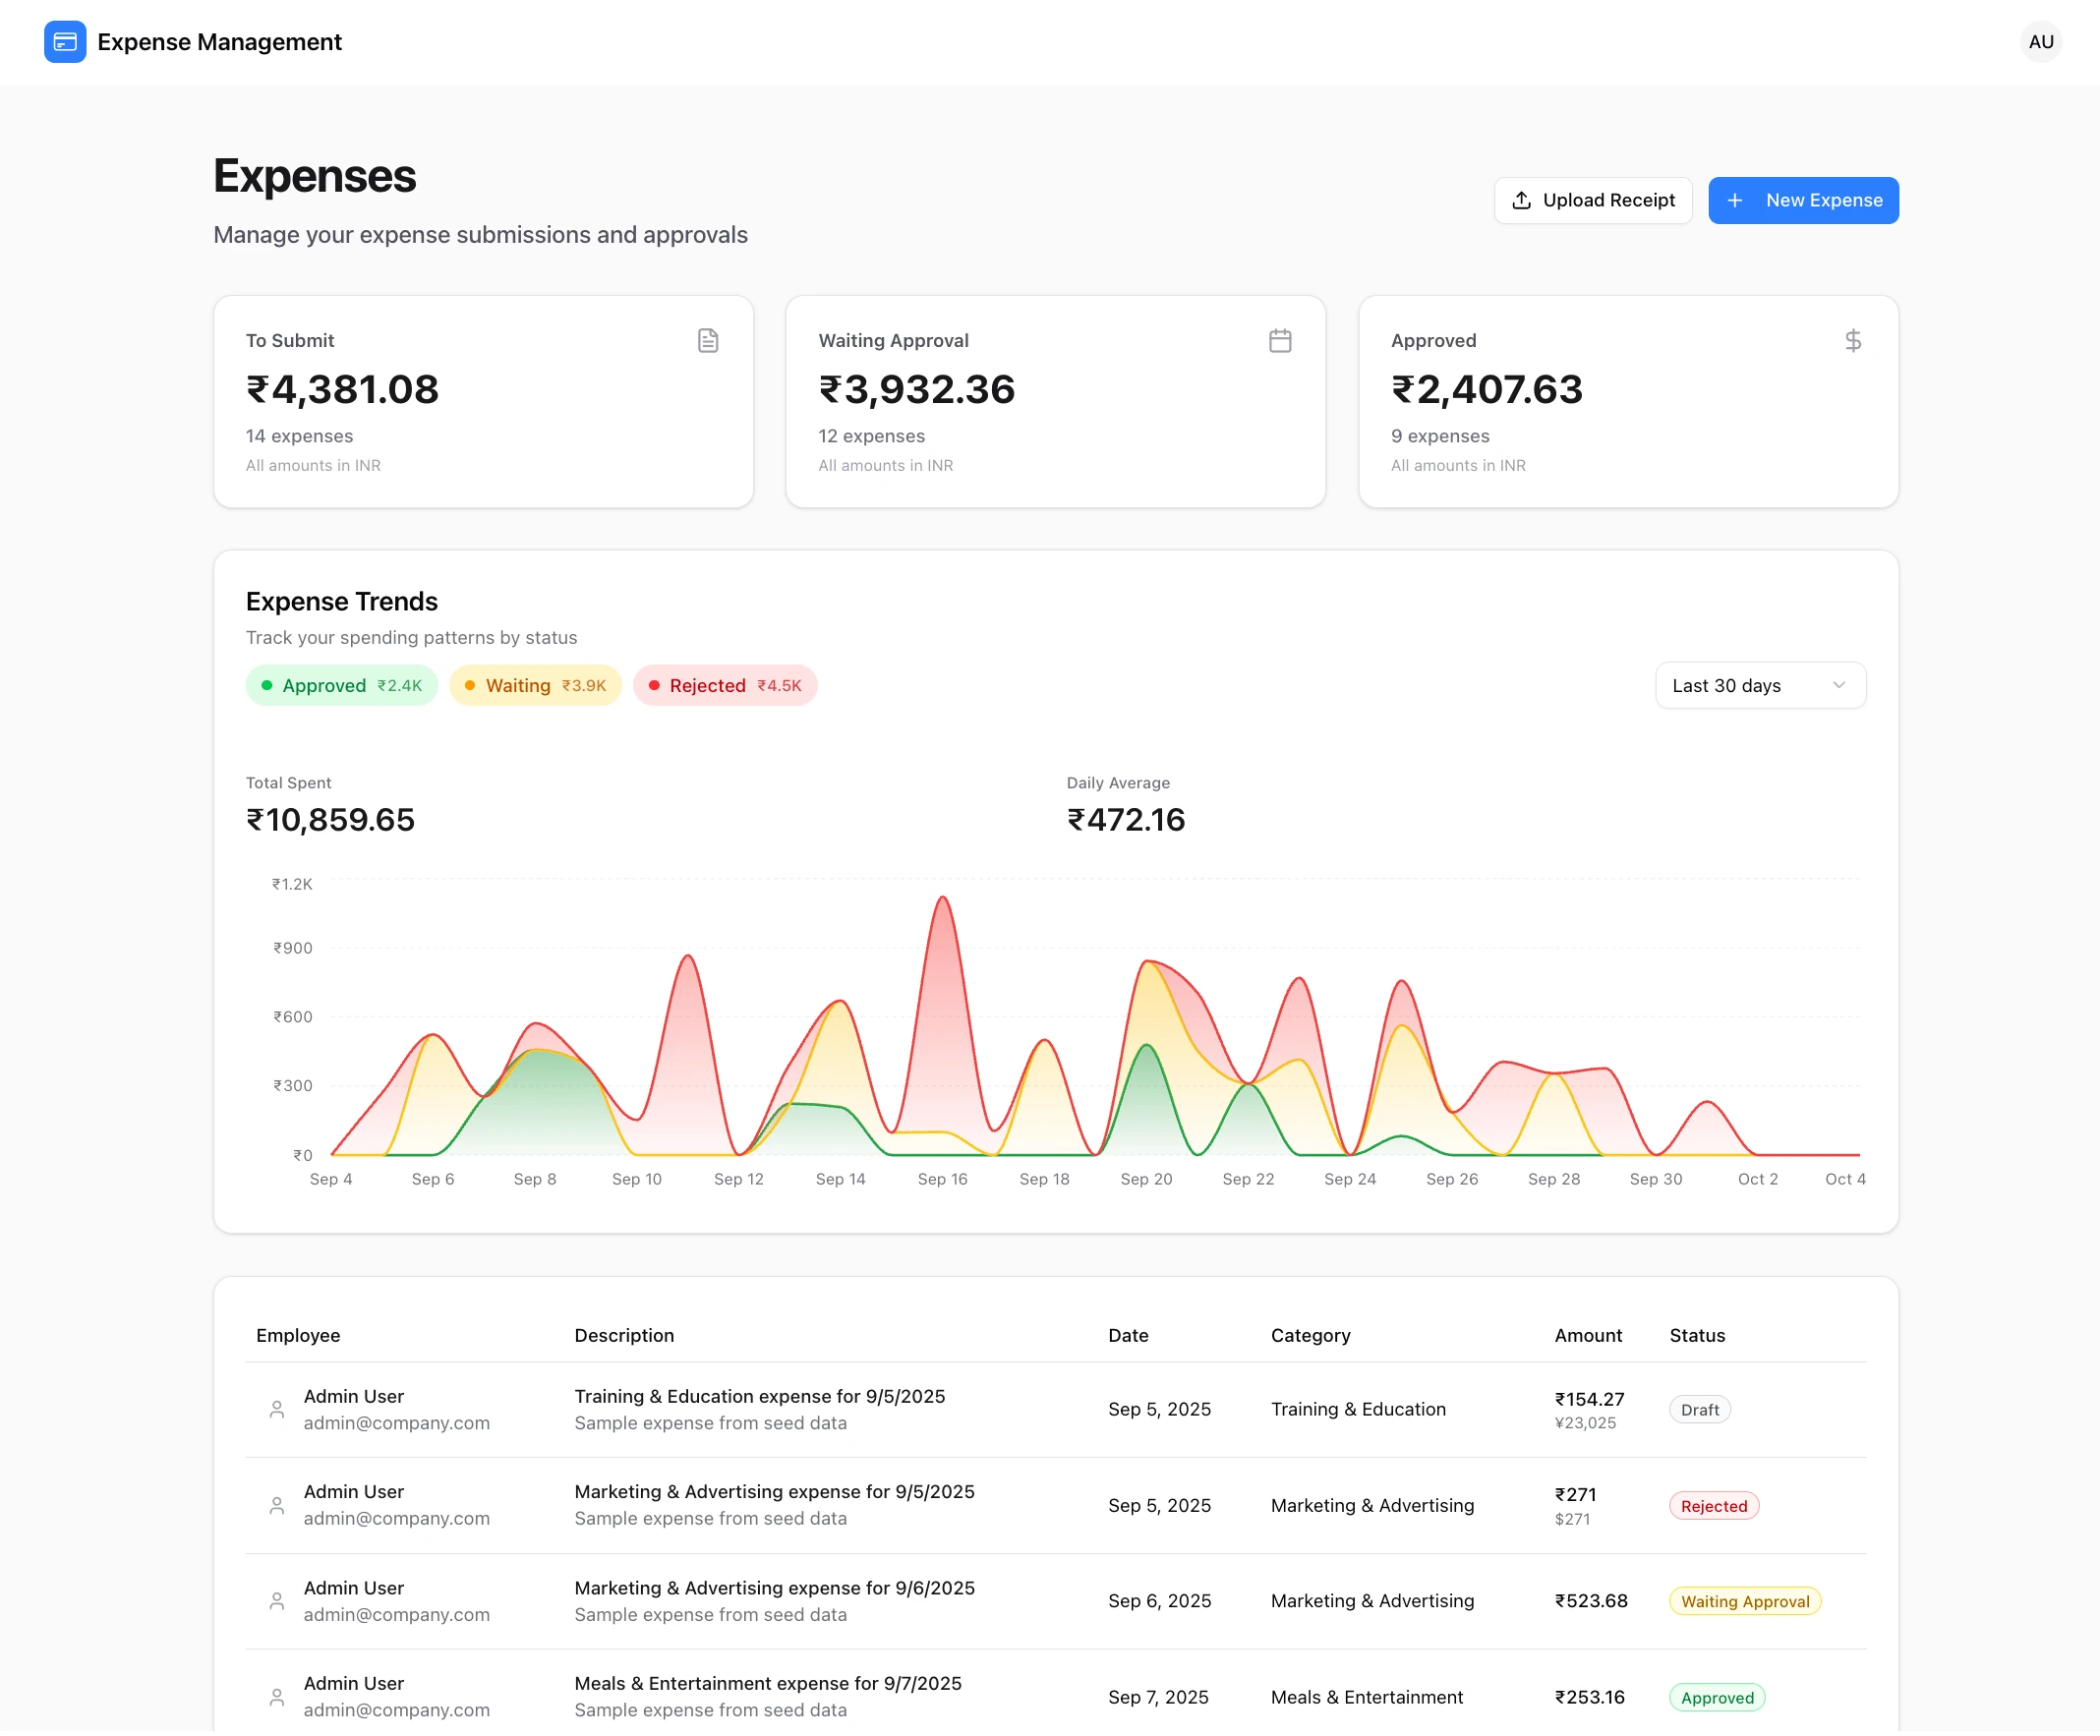The height and width of the screenshot is (1736, 2100).
Task: Click 'Meals & Entertainment expense for 9/7/2025' description
Action: 768,1684
